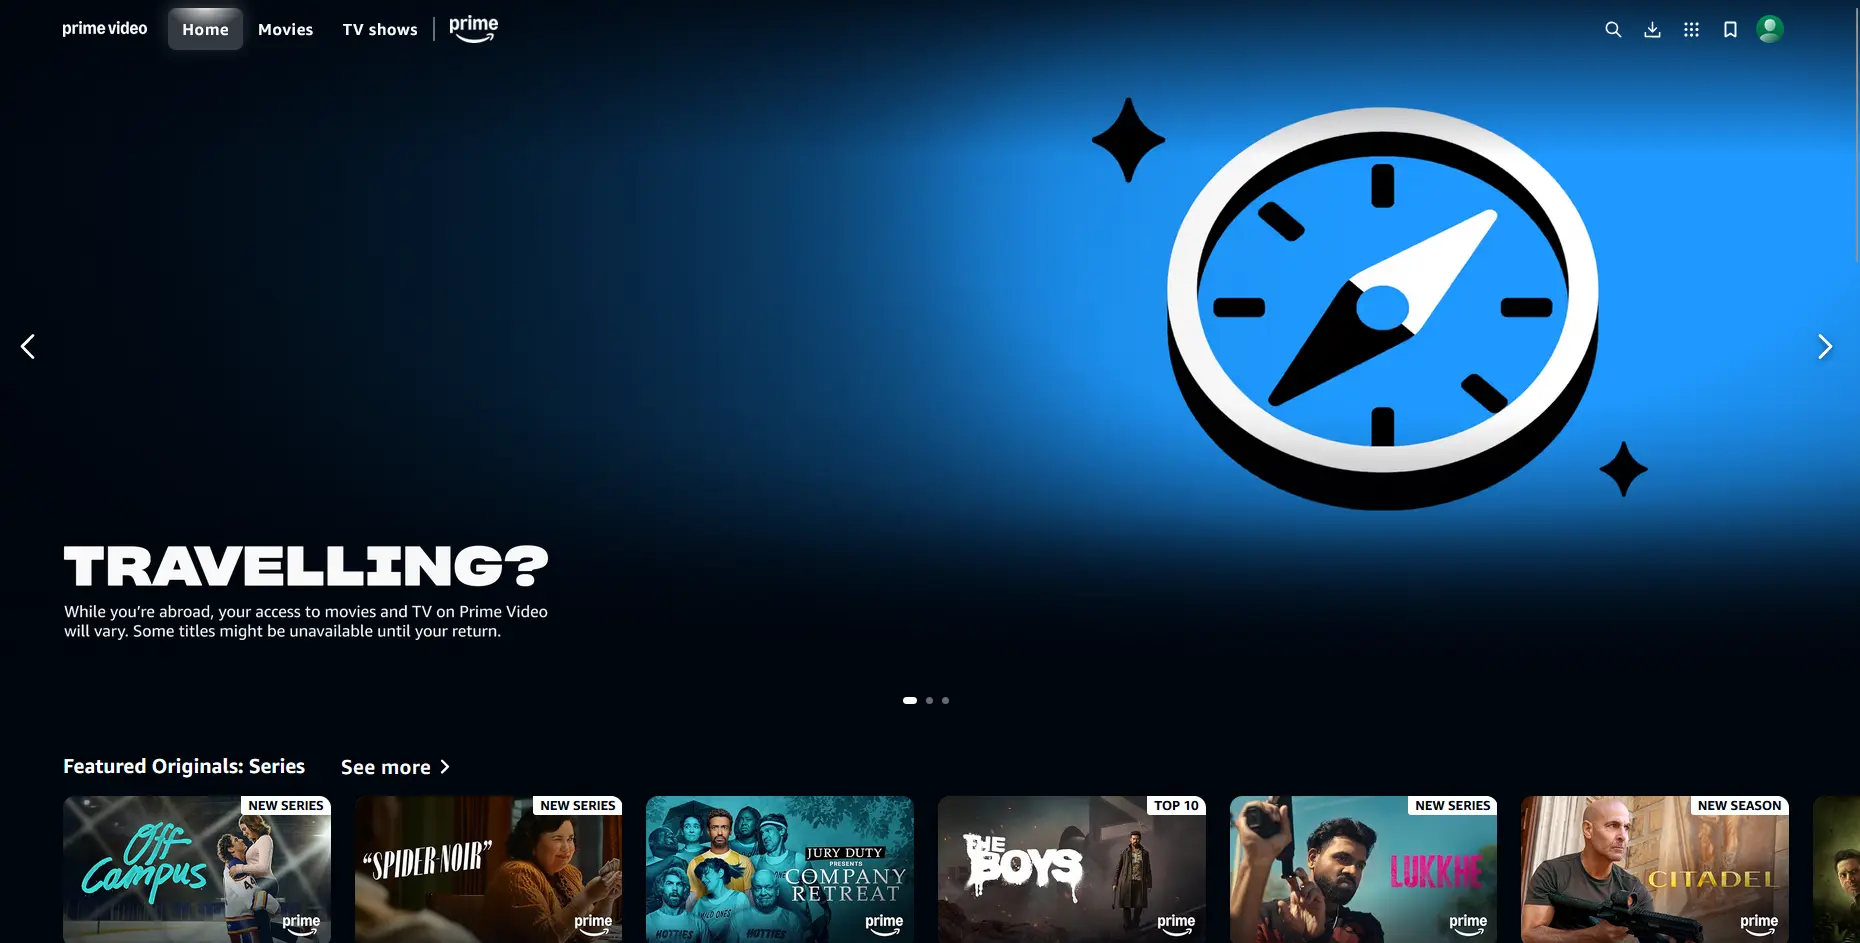Select the third carousel indicator dot
The image size is (1860, 943).
[945, 700]
